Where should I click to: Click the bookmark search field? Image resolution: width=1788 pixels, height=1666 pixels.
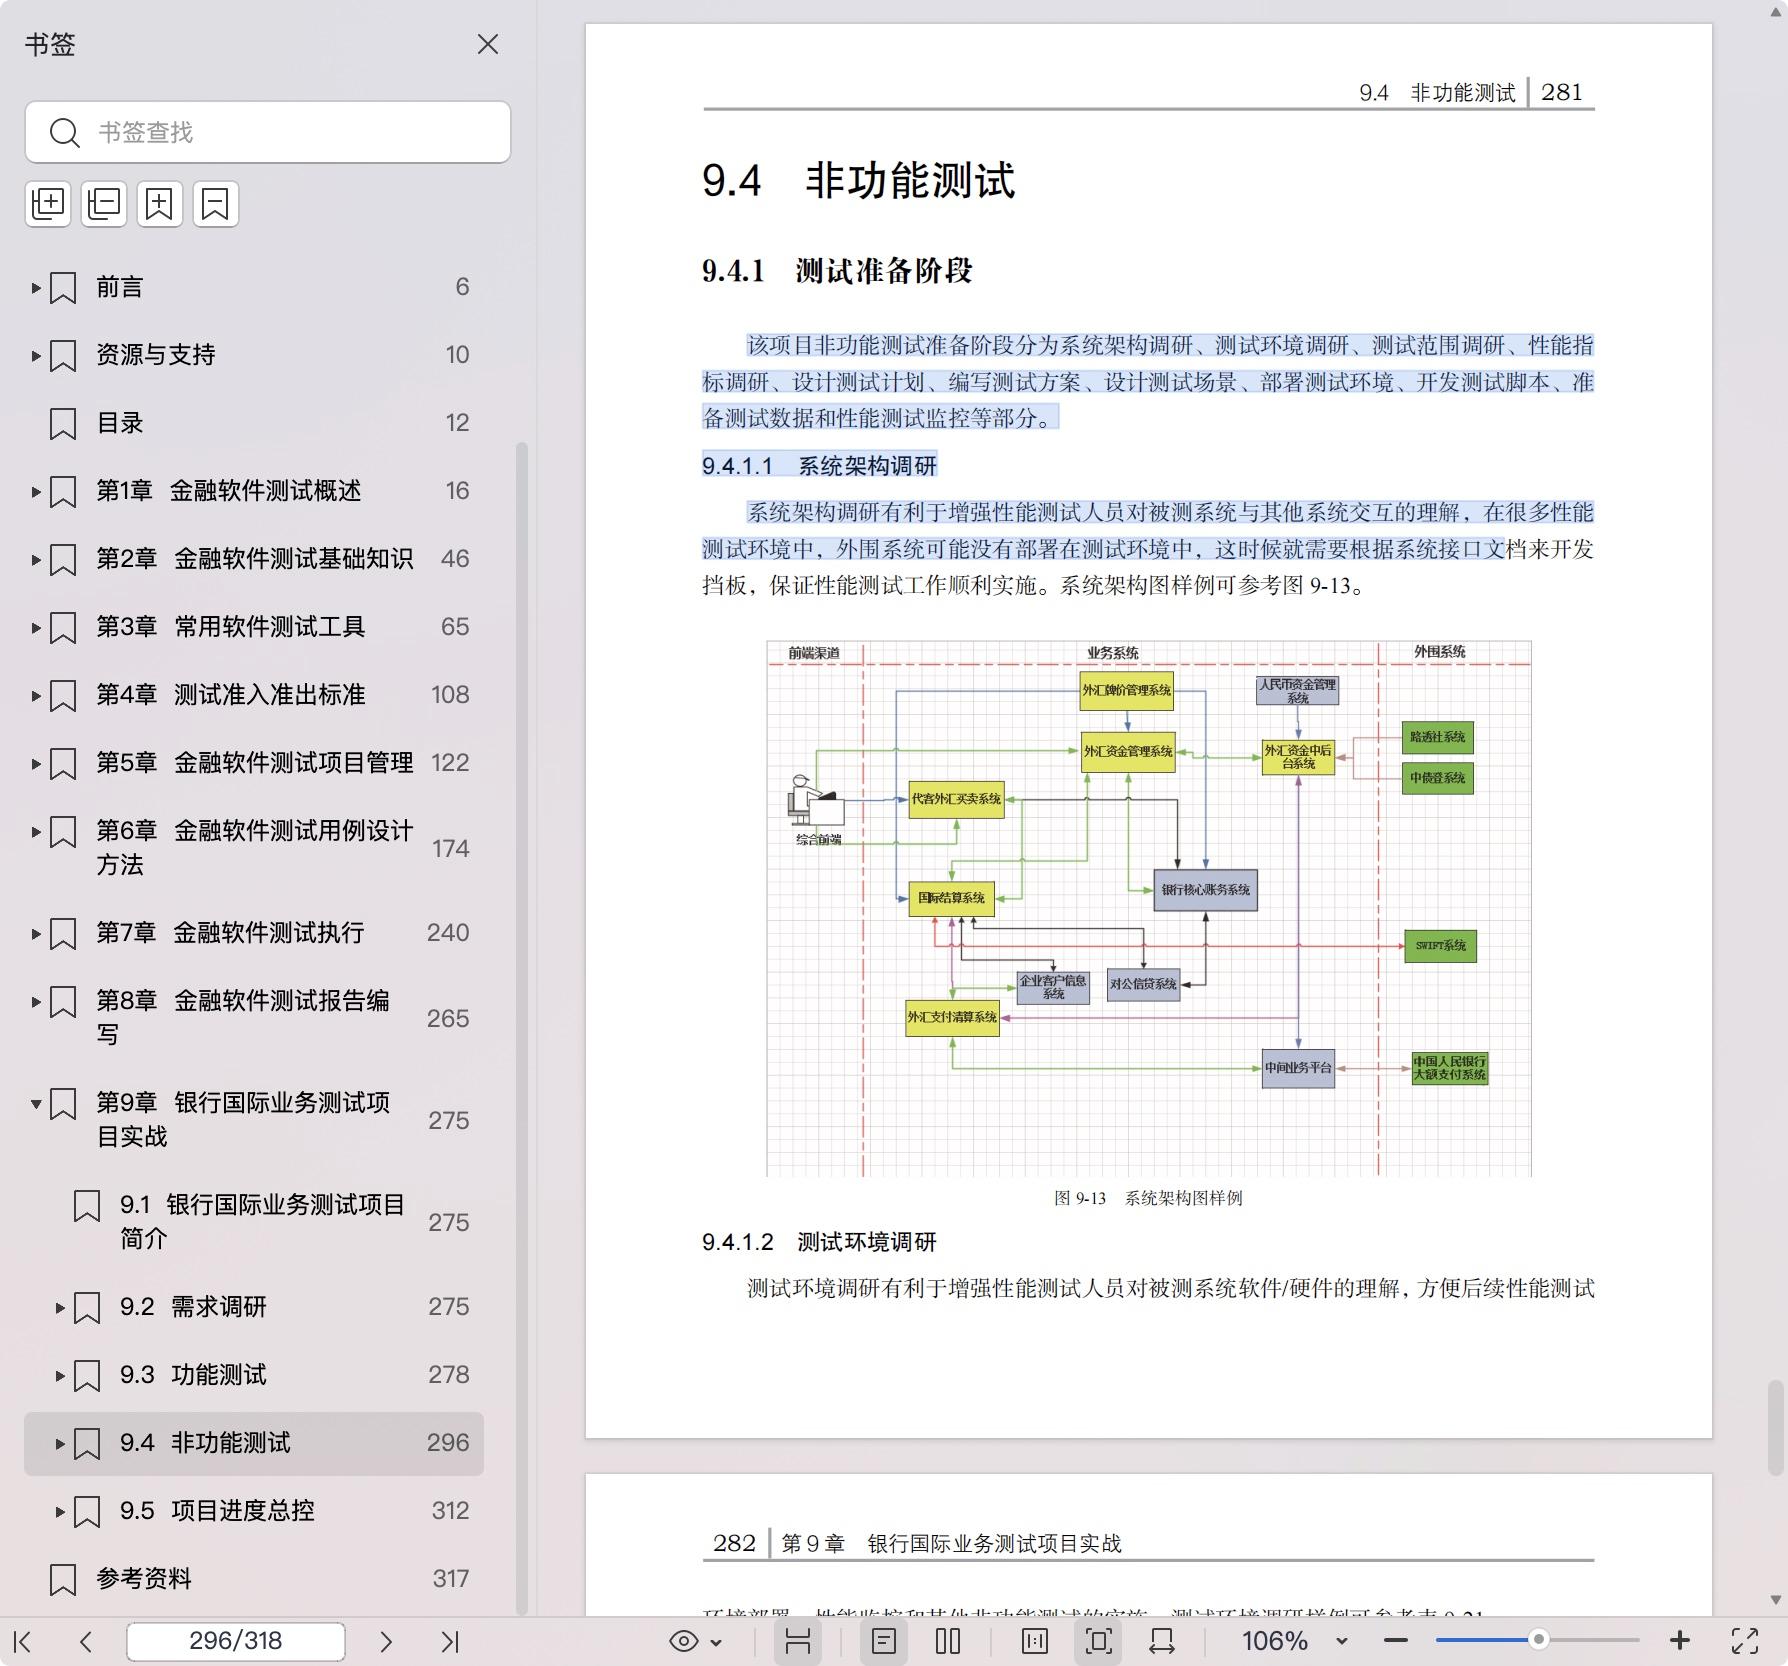[268, 132]
